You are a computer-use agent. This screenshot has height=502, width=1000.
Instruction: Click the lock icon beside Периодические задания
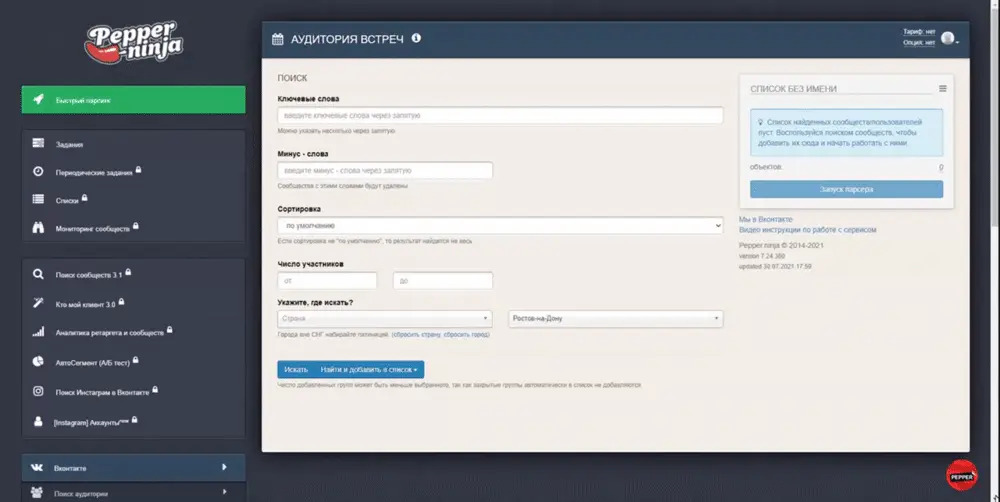point(138,170)
